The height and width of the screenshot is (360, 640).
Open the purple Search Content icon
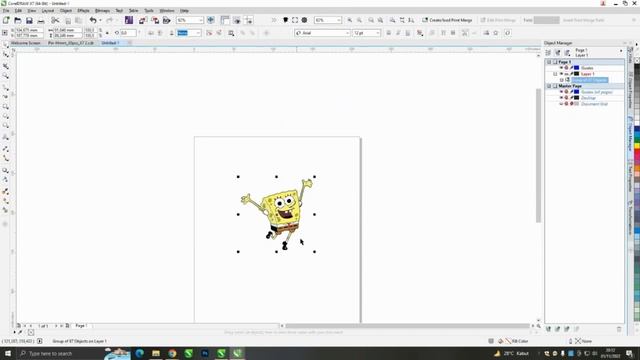129,20
